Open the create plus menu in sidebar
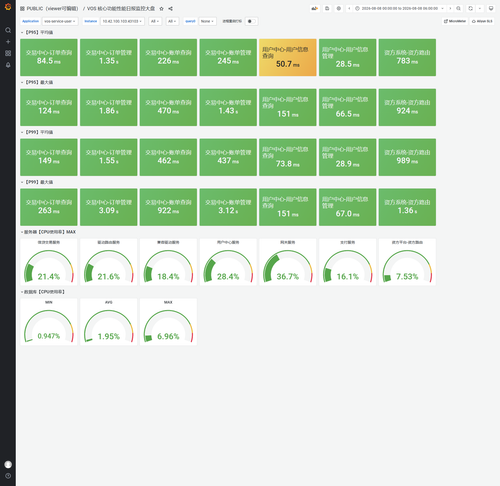 point(8,42)
